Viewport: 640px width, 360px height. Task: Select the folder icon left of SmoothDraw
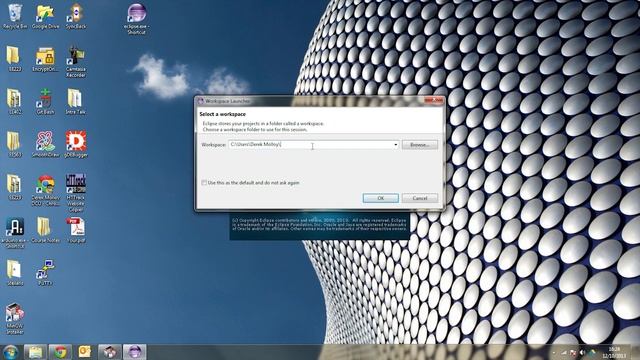click(15, 144)
